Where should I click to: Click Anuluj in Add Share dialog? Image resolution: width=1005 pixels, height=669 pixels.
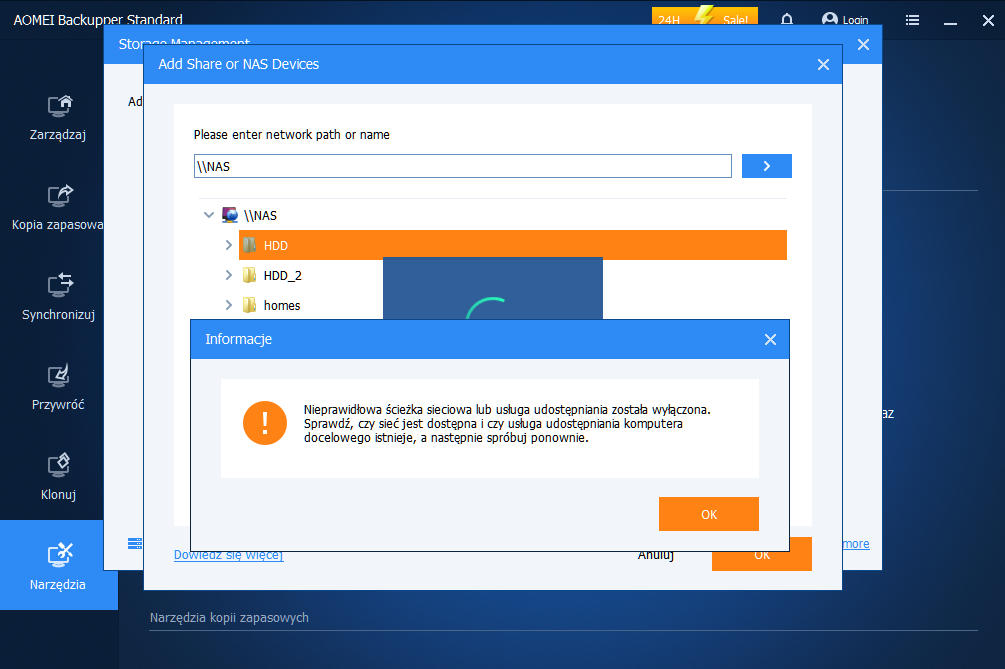coord(656,556)
